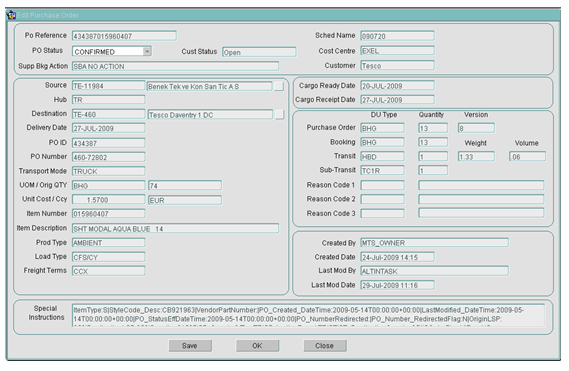Click the Load Type field
Screen dimensions: 569x371
(109, 257)
